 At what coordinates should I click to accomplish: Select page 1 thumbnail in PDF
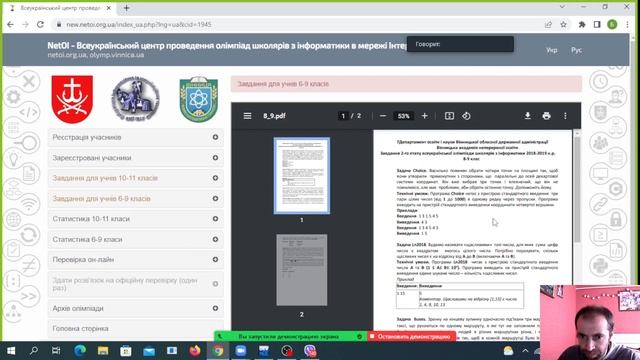coord(302,176)
